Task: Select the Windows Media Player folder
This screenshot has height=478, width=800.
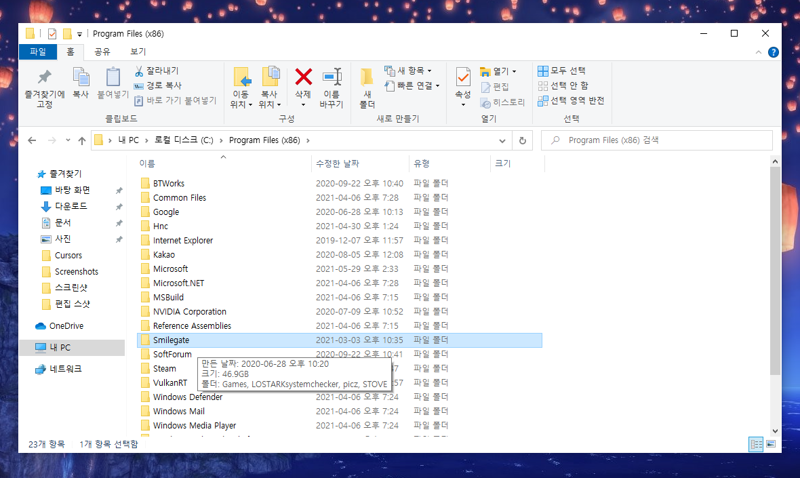Action: coord(194,425)
